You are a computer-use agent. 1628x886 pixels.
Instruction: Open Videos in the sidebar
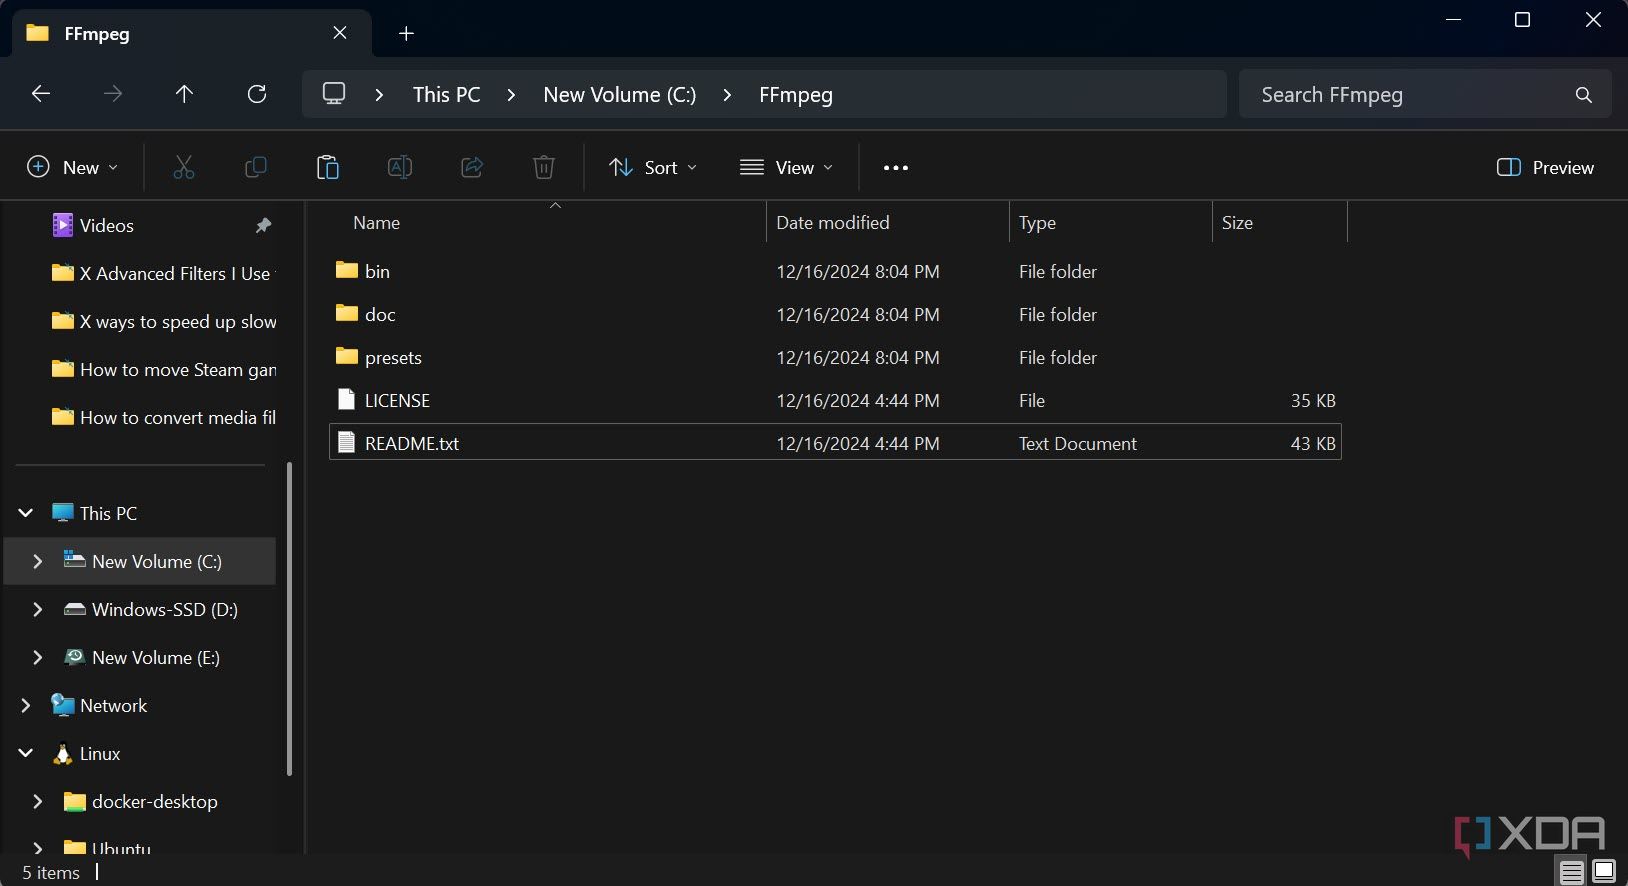point(107,226)
